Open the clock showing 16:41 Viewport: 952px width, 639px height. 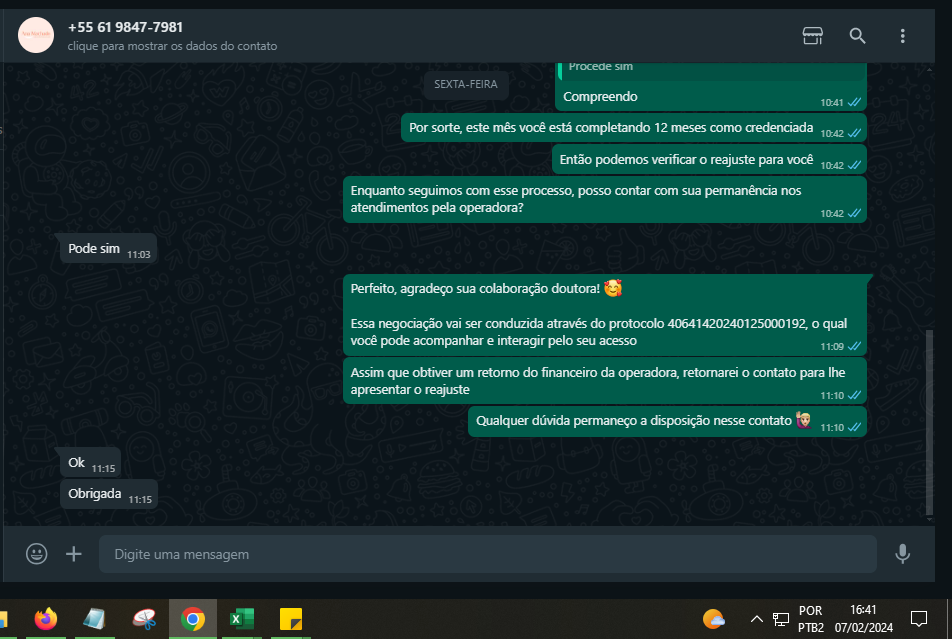coord(863,619)
